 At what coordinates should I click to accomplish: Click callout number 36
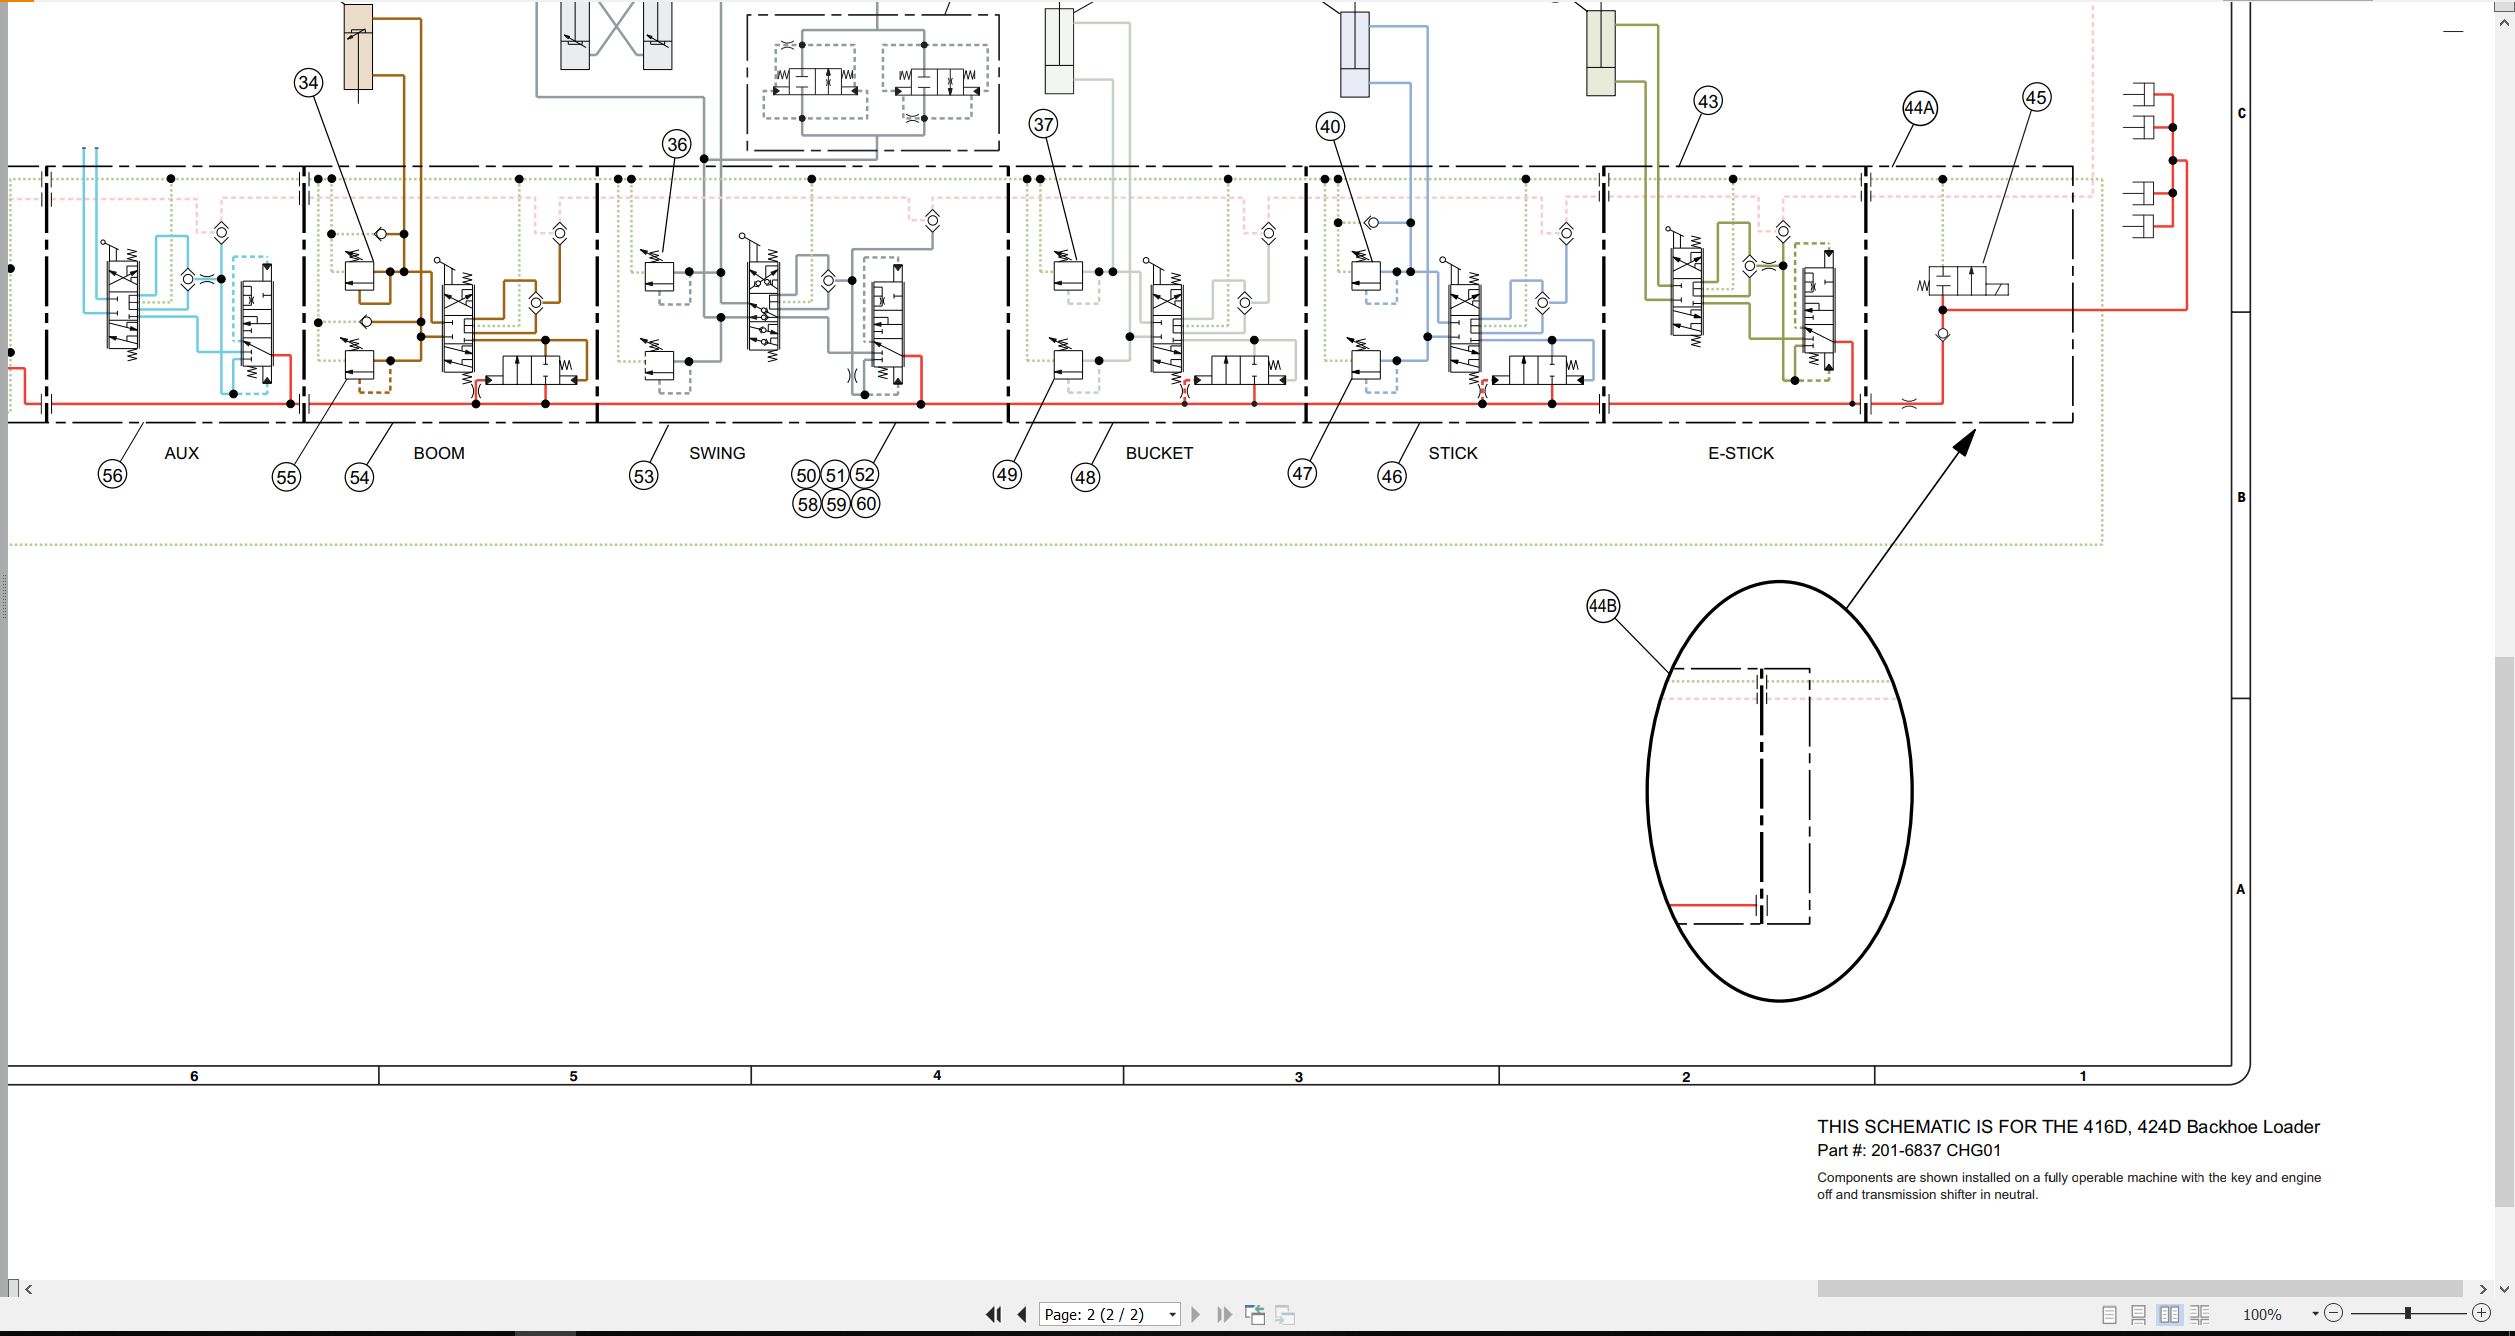tap(677, 144)
